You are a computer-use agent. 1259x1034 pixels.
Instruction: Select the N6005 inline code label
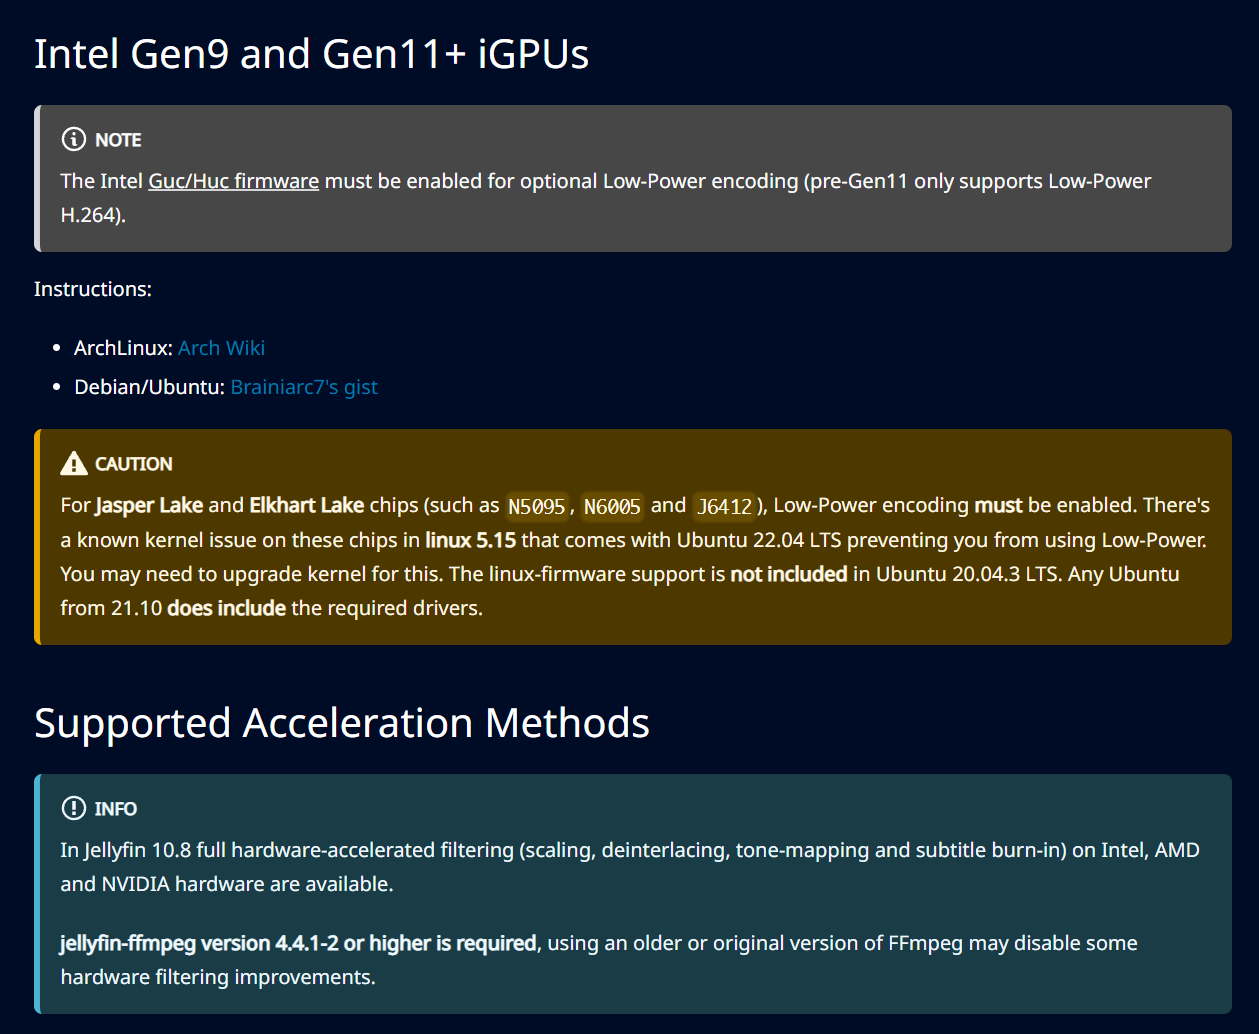(x=612, y=506)
